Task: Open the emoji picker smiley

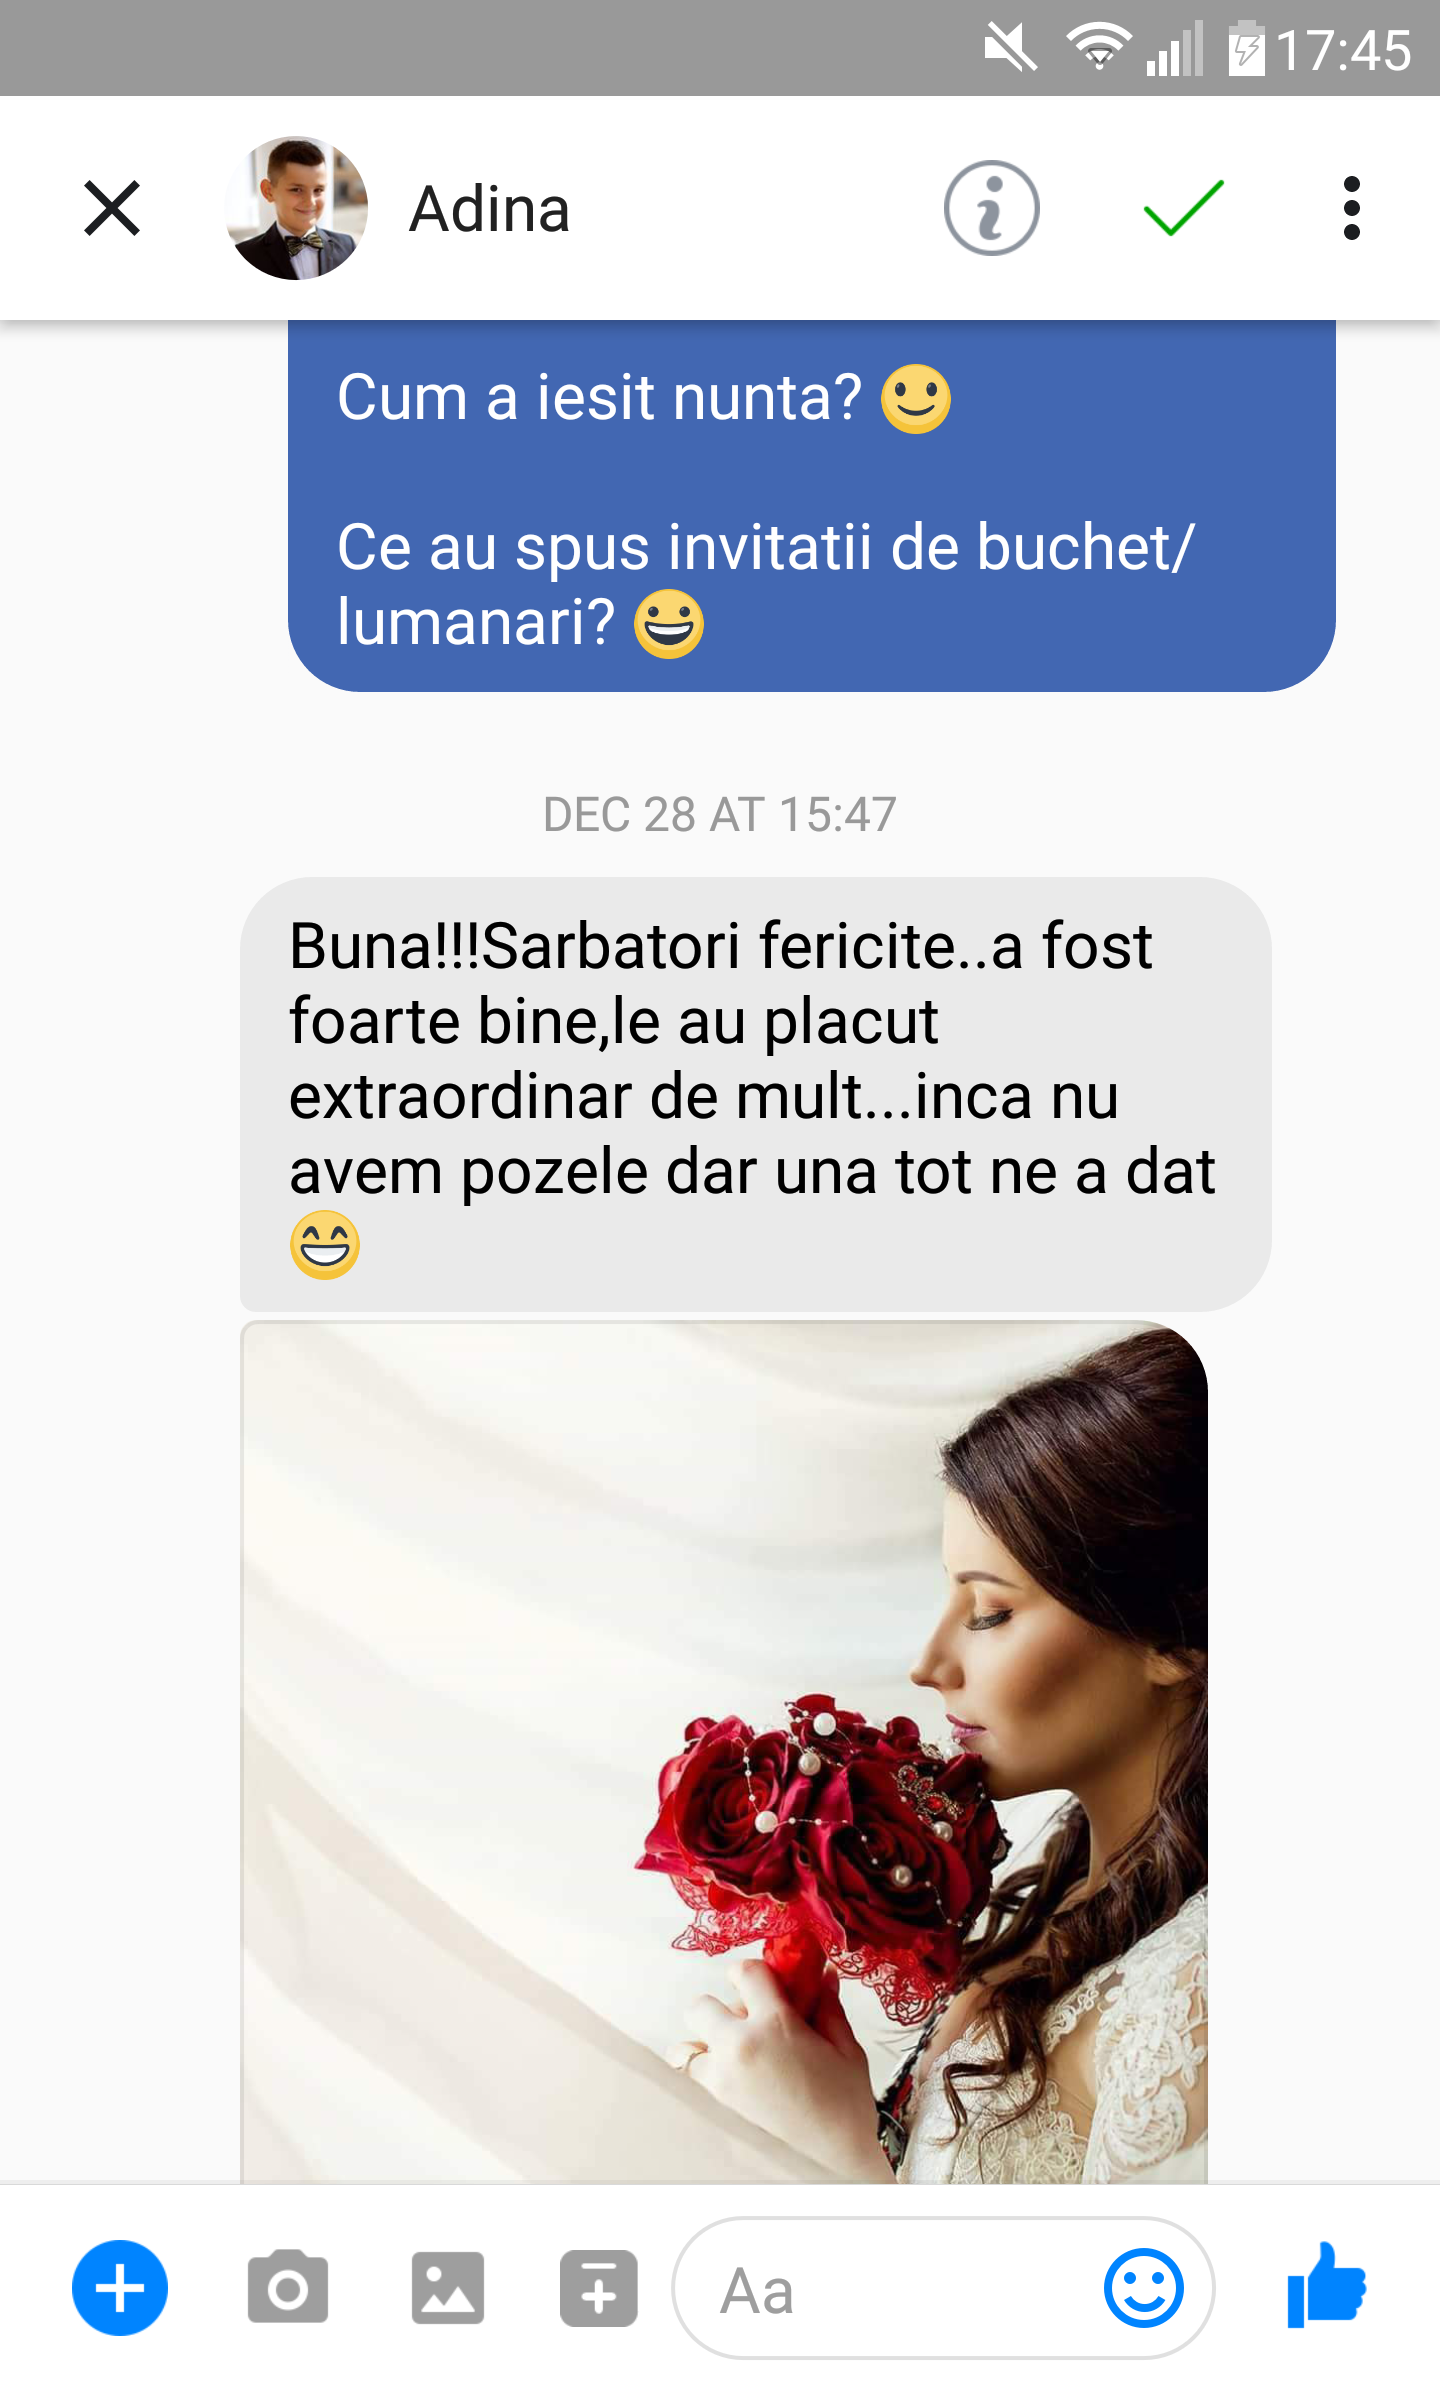Action: (1144, 2288)
